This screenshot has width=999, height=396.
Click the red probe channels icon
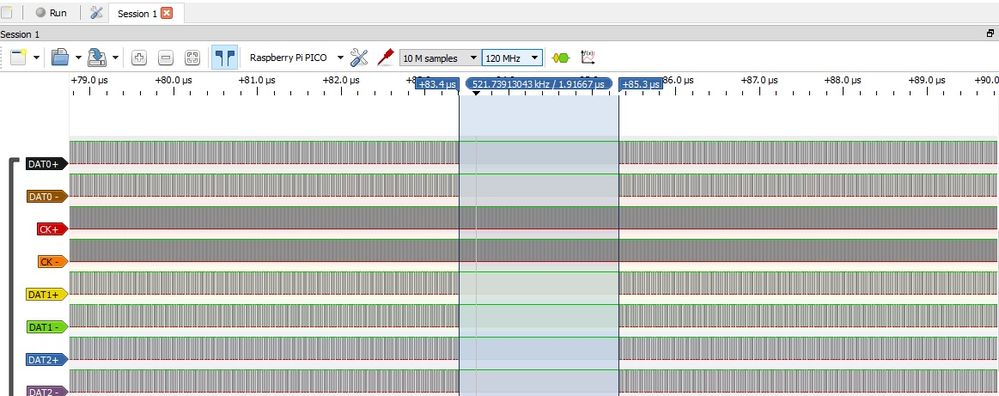(x=385, y=58)
